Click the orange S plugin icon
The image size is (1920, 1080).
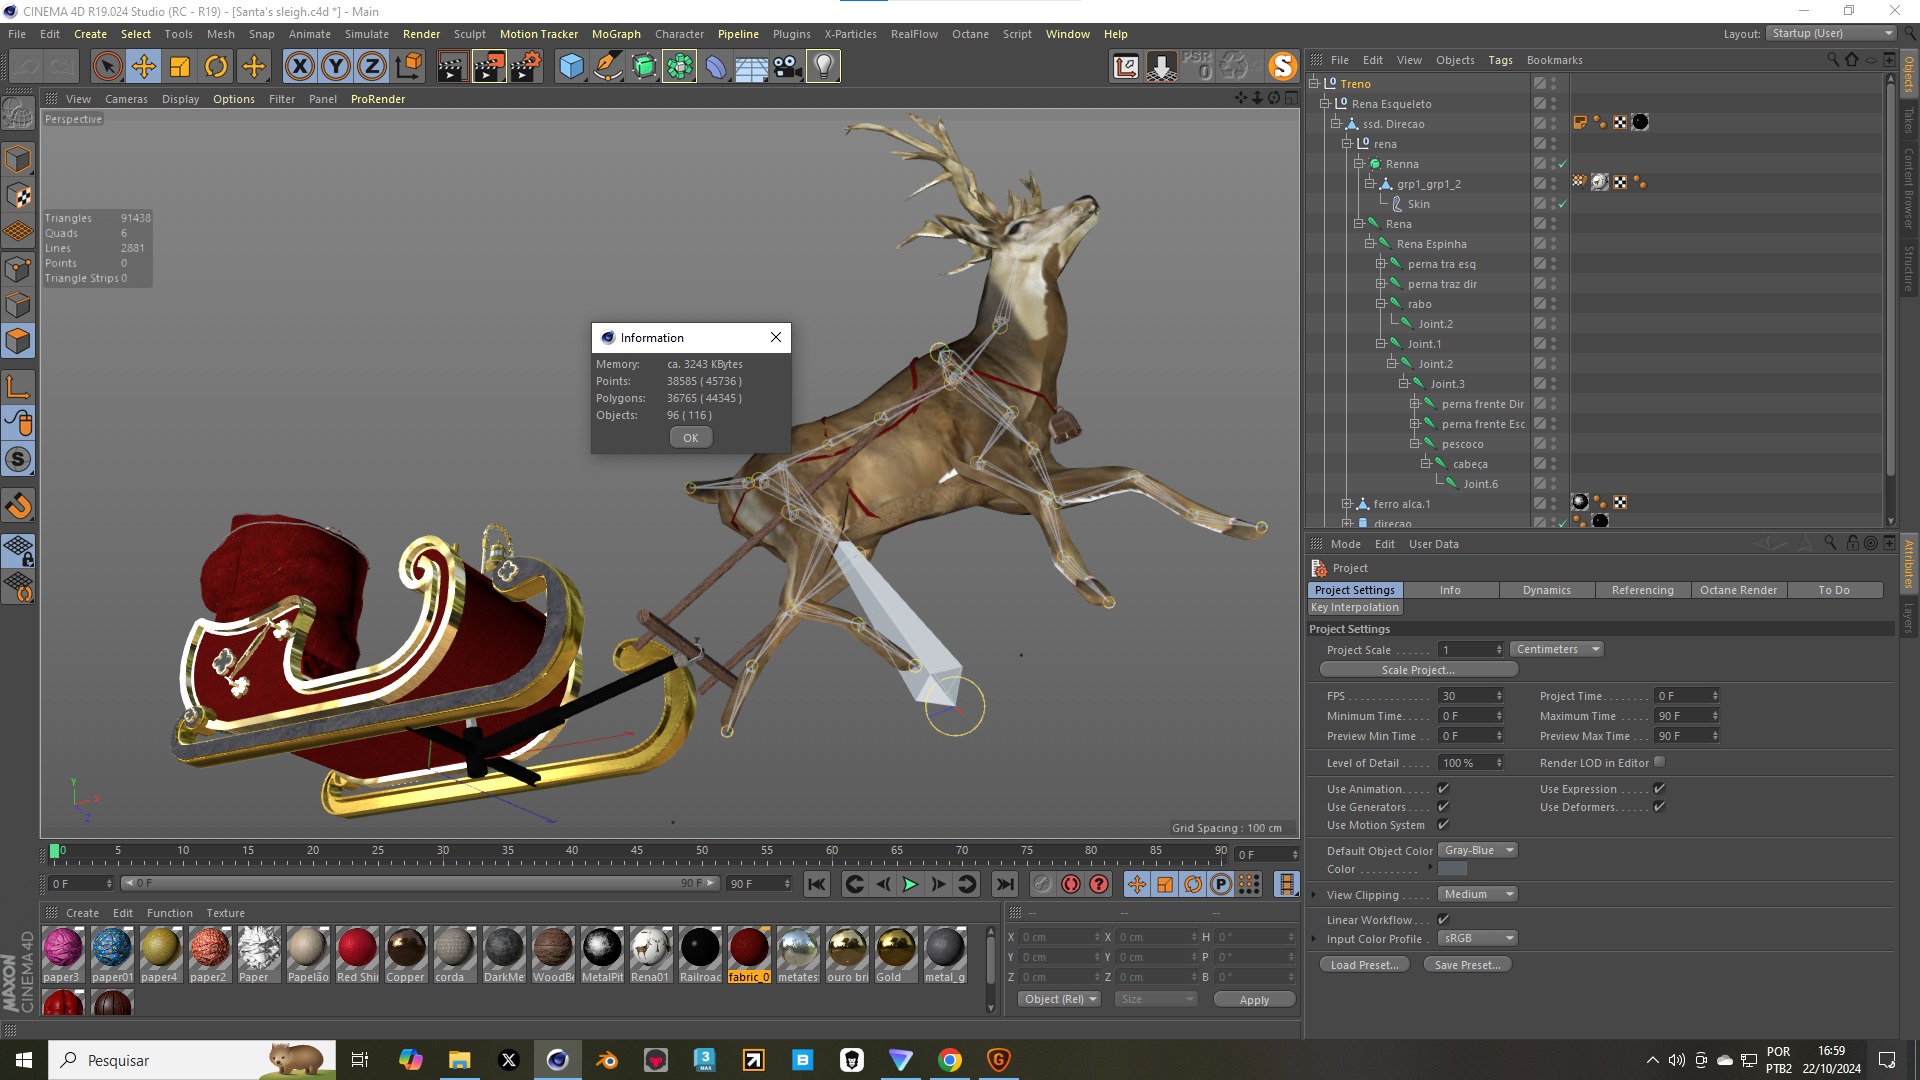(x=1282, y=67)
